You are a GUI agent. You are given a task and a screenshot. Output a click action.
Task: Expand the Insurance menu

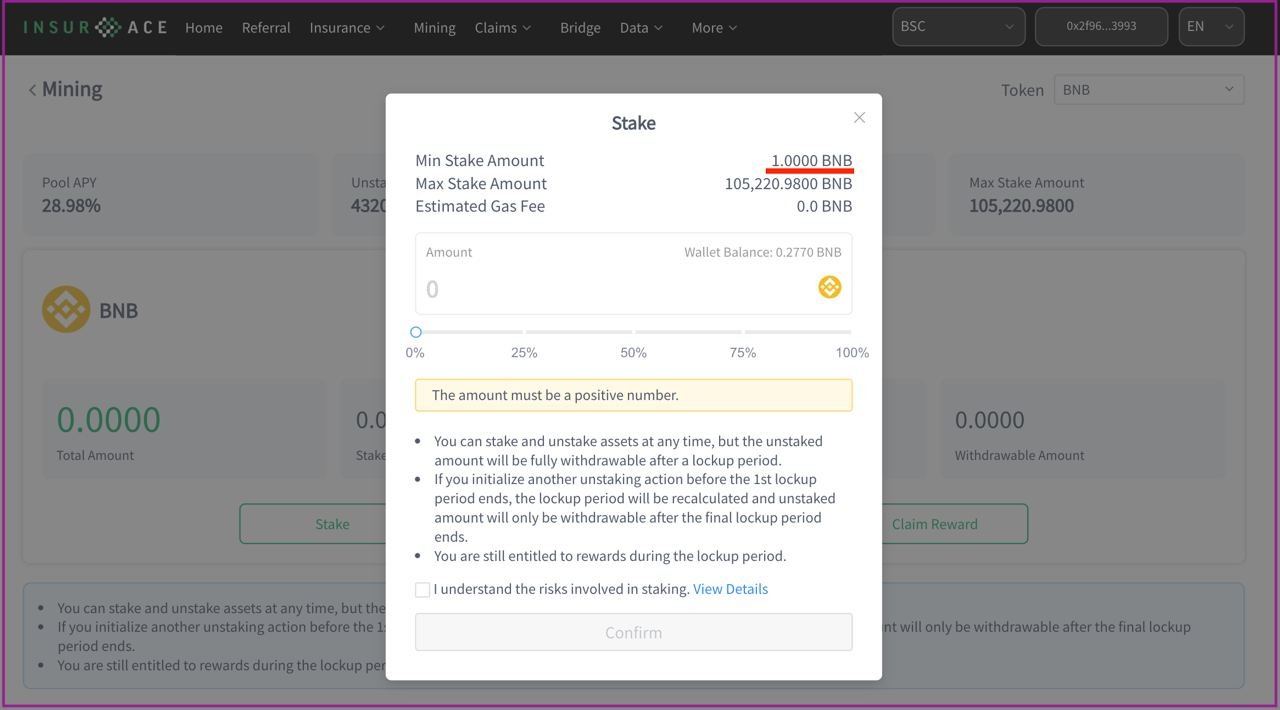click(347, 28)
